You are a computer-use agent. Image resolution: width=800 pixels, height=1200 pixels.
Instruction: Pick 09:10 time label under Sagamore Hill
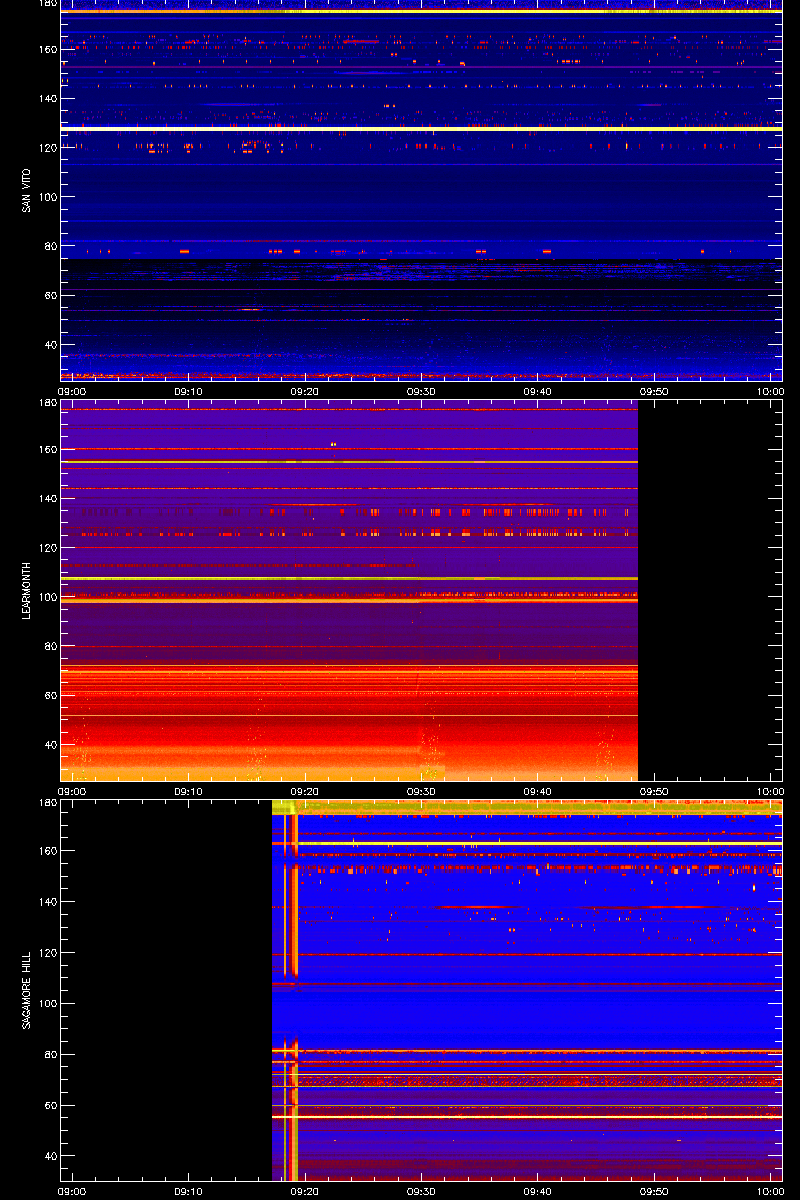point(188,1191)
